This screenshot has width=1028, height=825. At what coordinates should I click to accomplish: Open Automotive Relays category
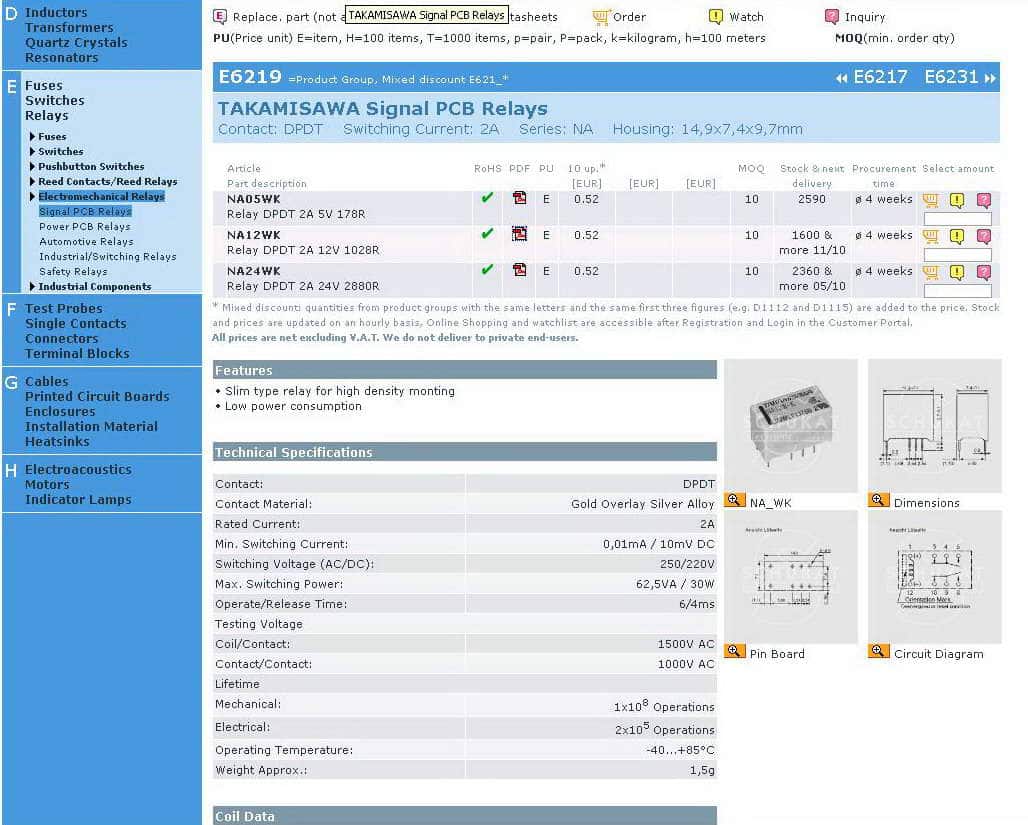click(86, 241)
